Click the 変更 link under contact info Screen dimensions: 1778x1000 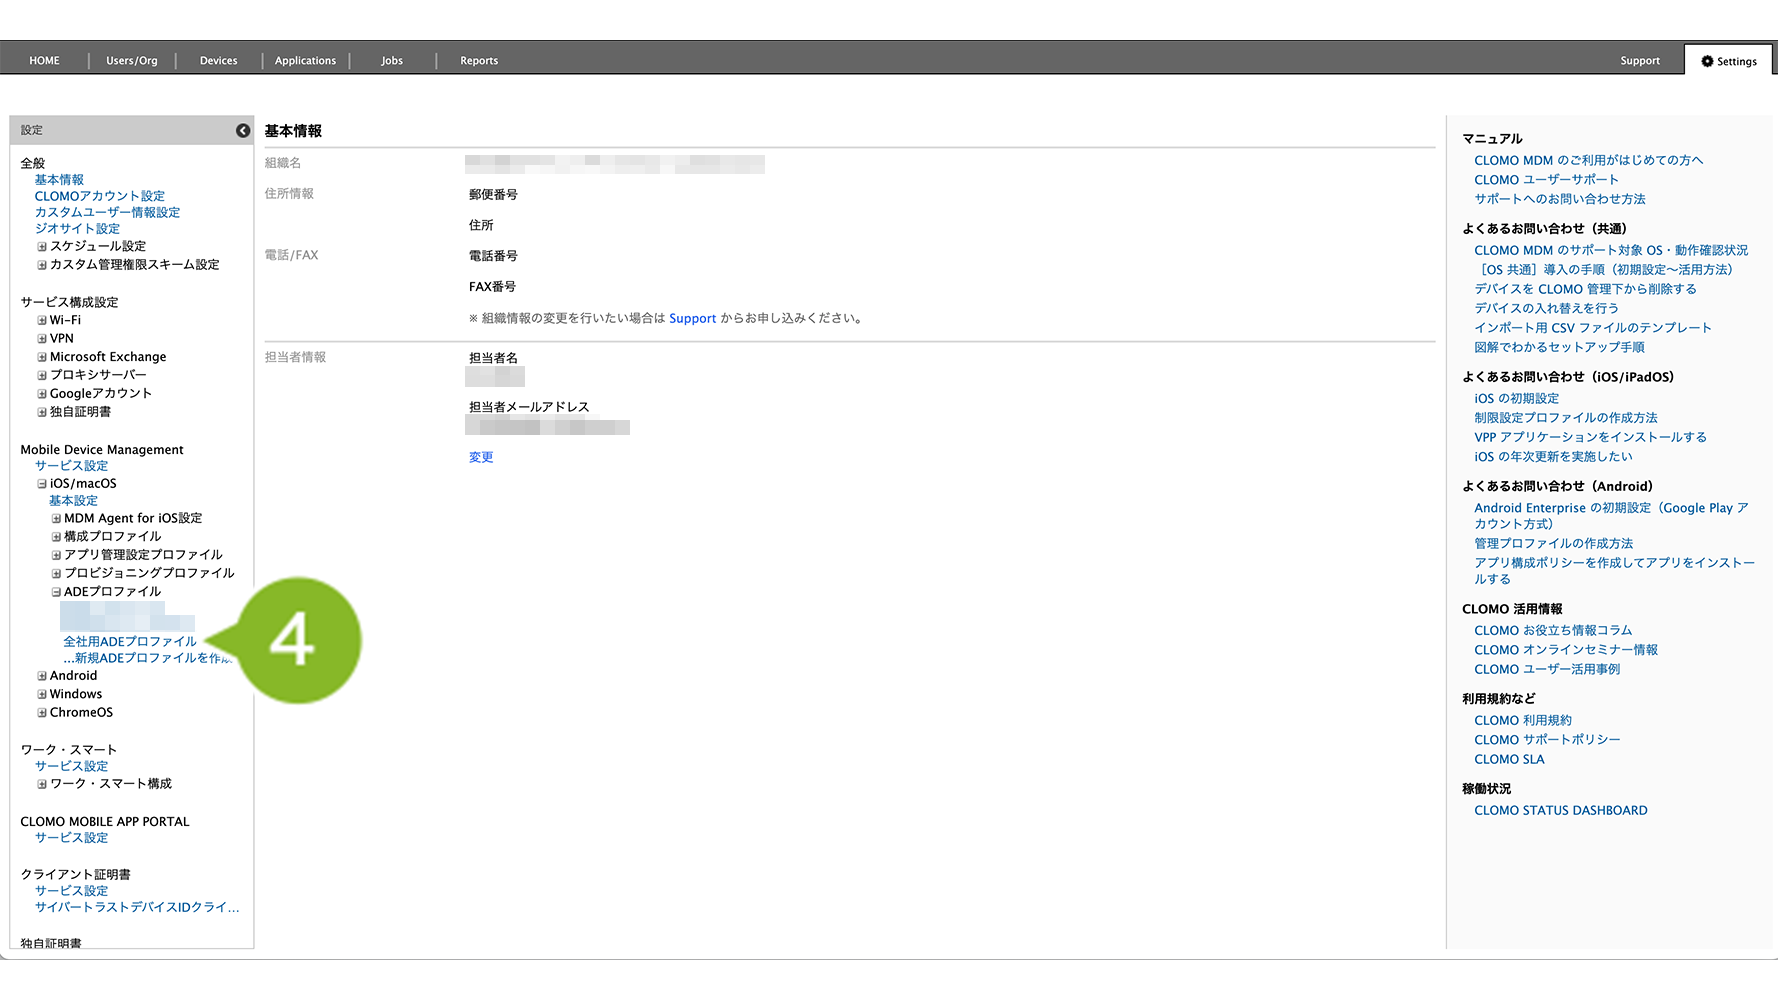pos(481,458)
